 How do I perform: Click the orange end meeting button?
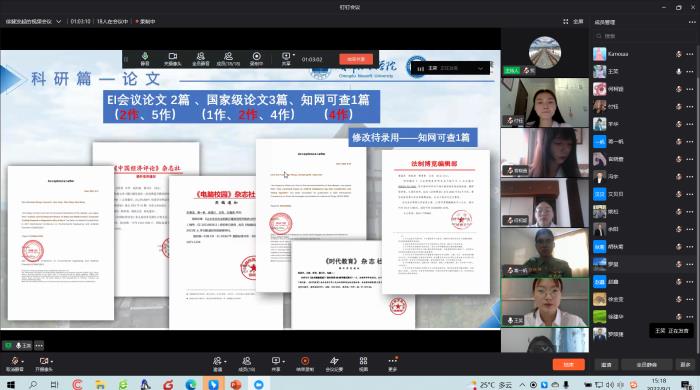[568, 365]
